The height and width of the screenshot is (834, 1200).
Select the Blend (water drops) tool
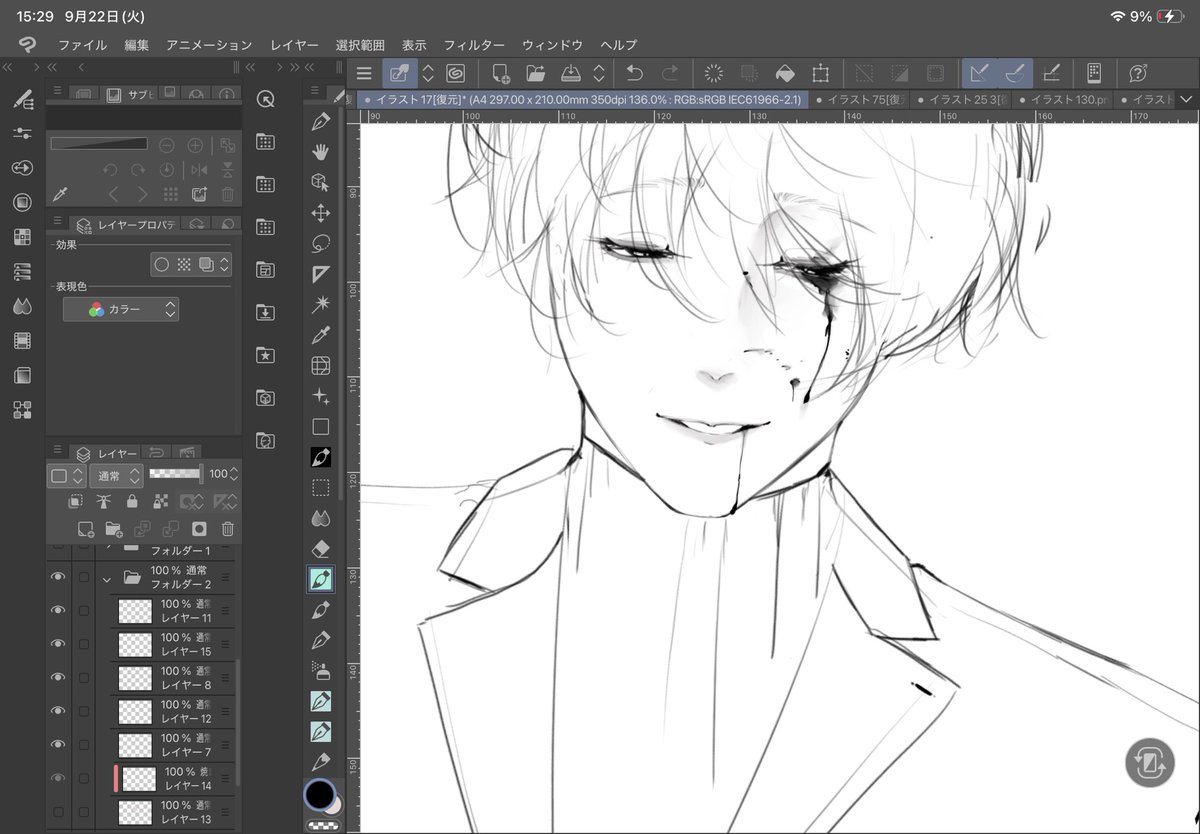pos(321,518)
